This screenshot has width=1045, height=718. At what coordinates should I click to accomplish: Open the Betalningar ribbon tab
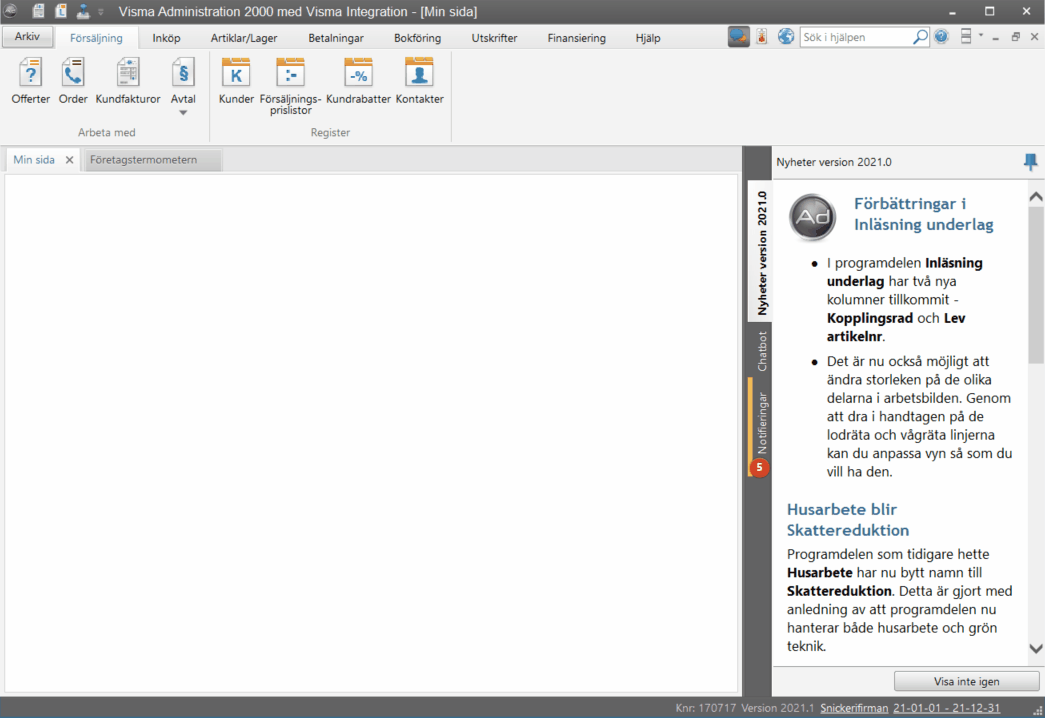pyautogui.click(x=336, y=38)
